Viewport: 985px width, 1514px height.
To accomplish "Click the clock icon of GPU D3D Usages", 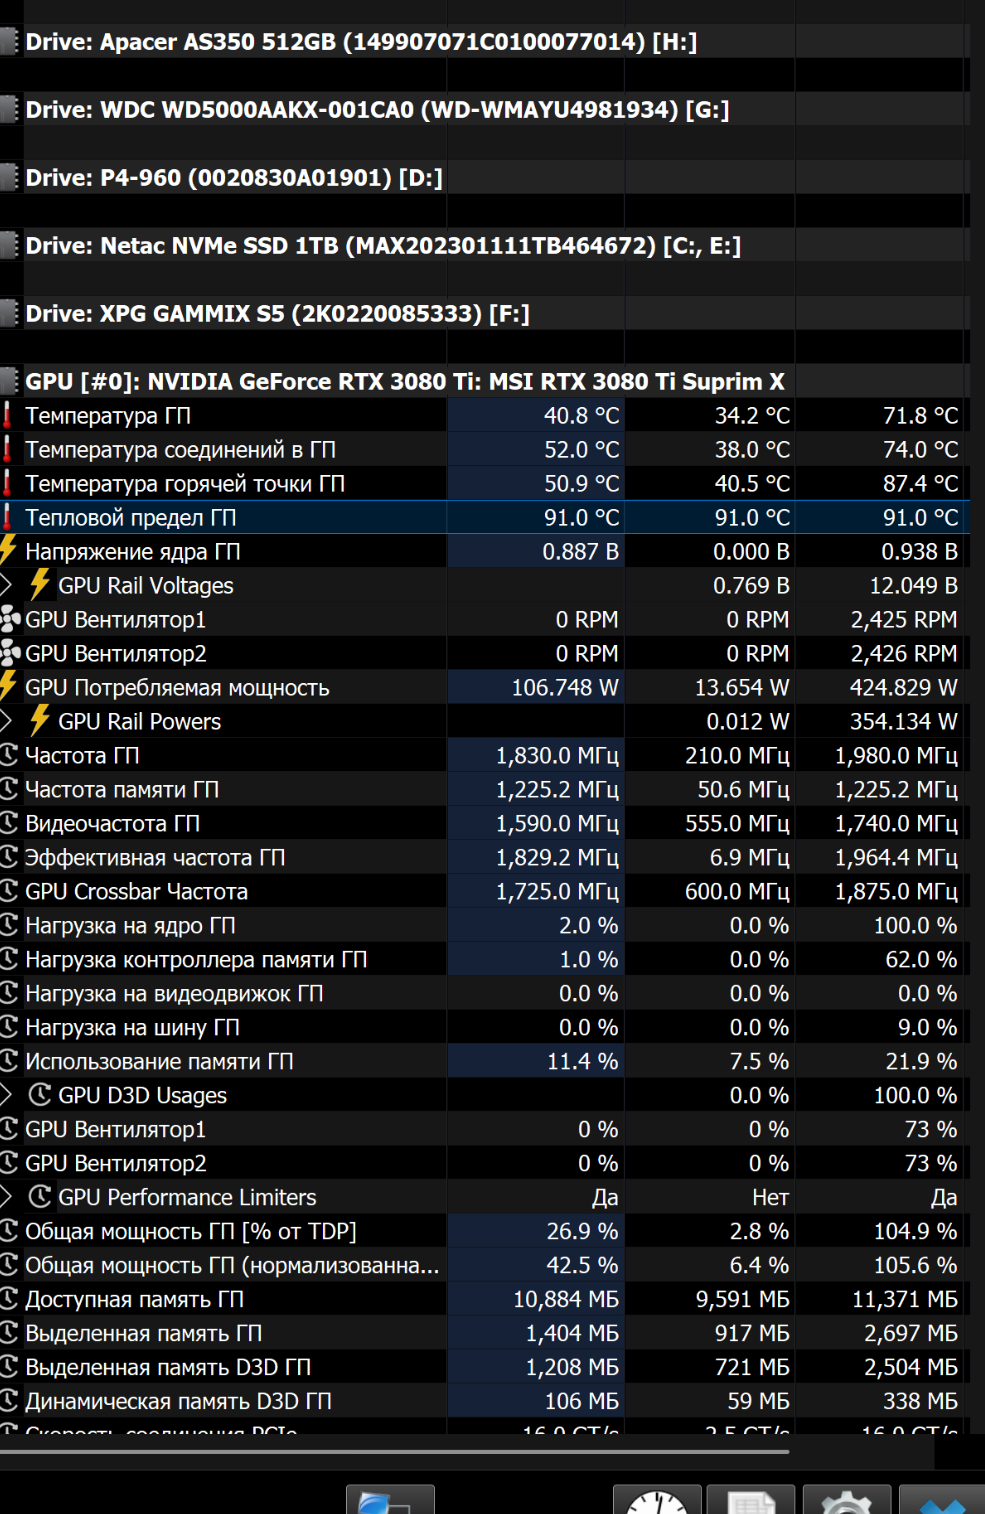I will click(40, 1095).
